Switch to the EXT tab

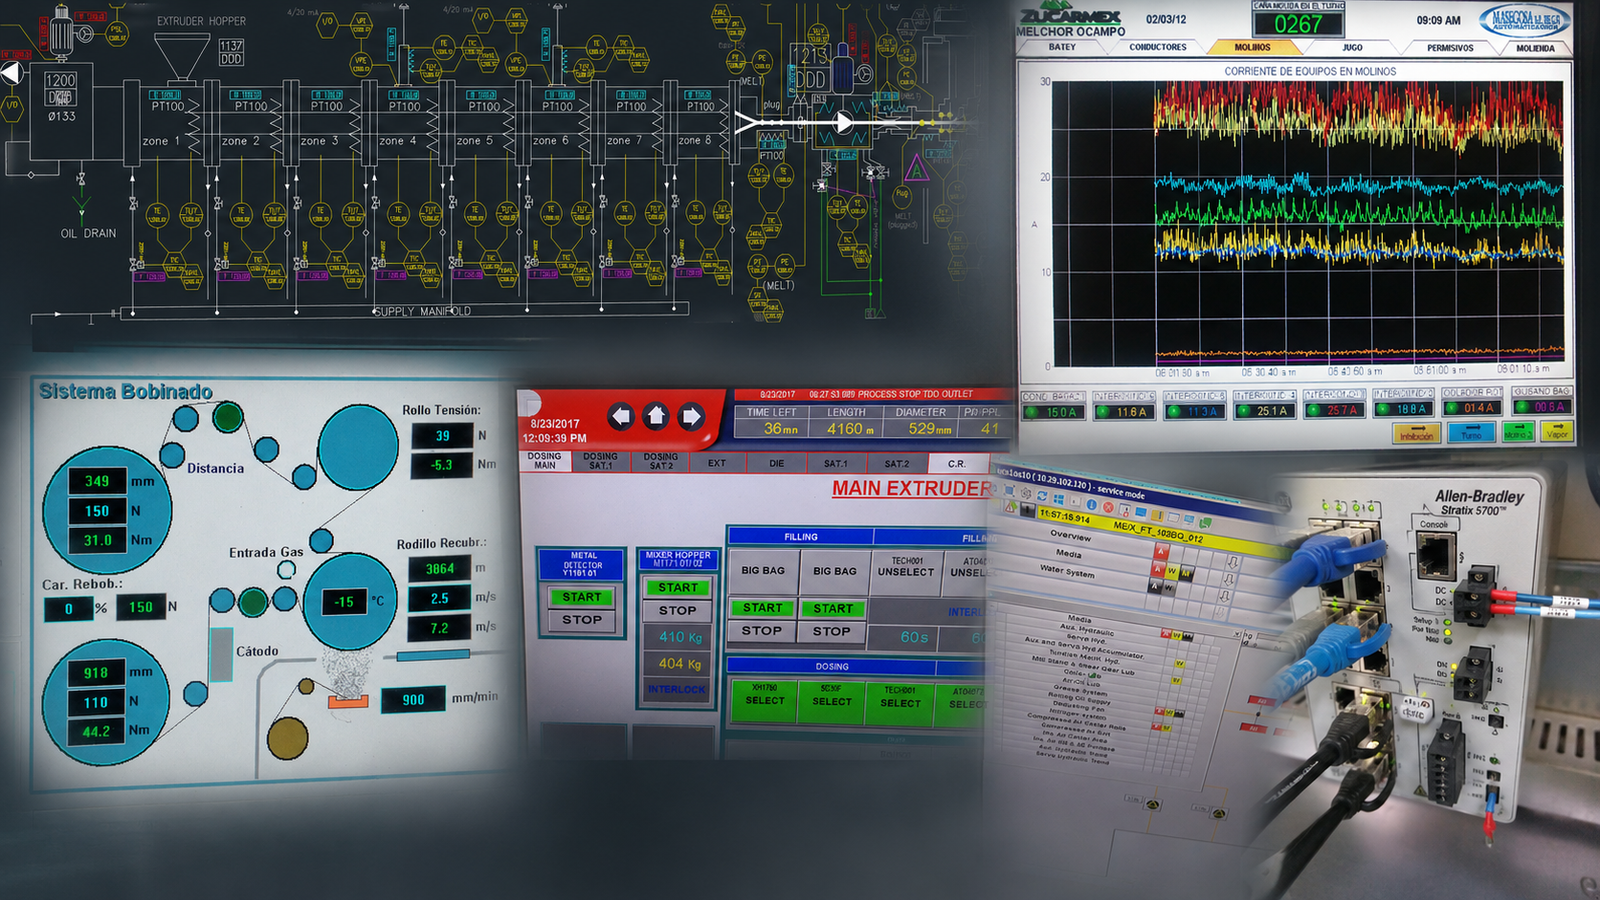[x=717, y=463]
